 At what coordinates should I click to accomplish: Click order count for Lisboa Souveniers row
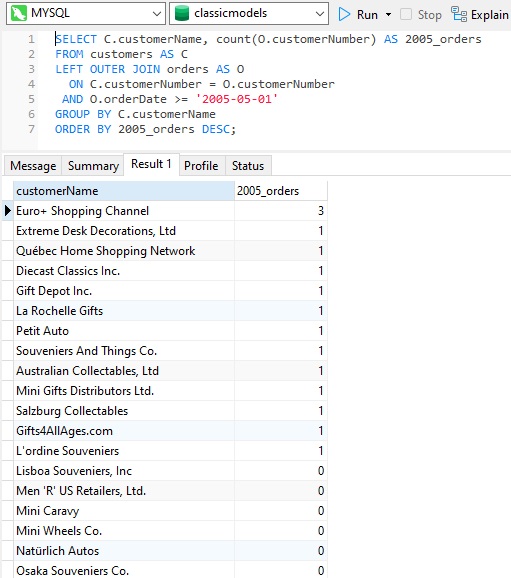(281, 471)
